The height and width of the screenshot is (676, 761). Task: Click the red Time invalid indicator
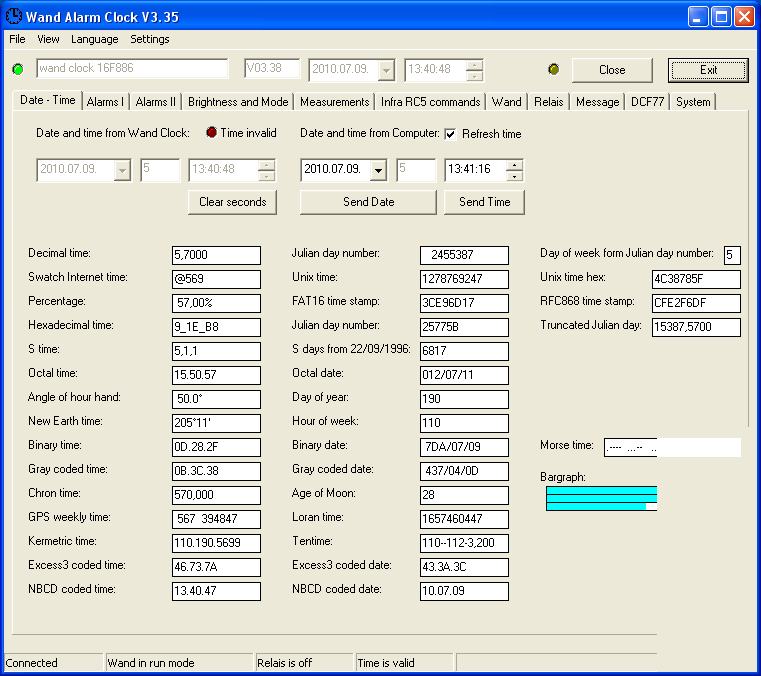[x=211, y=132]
